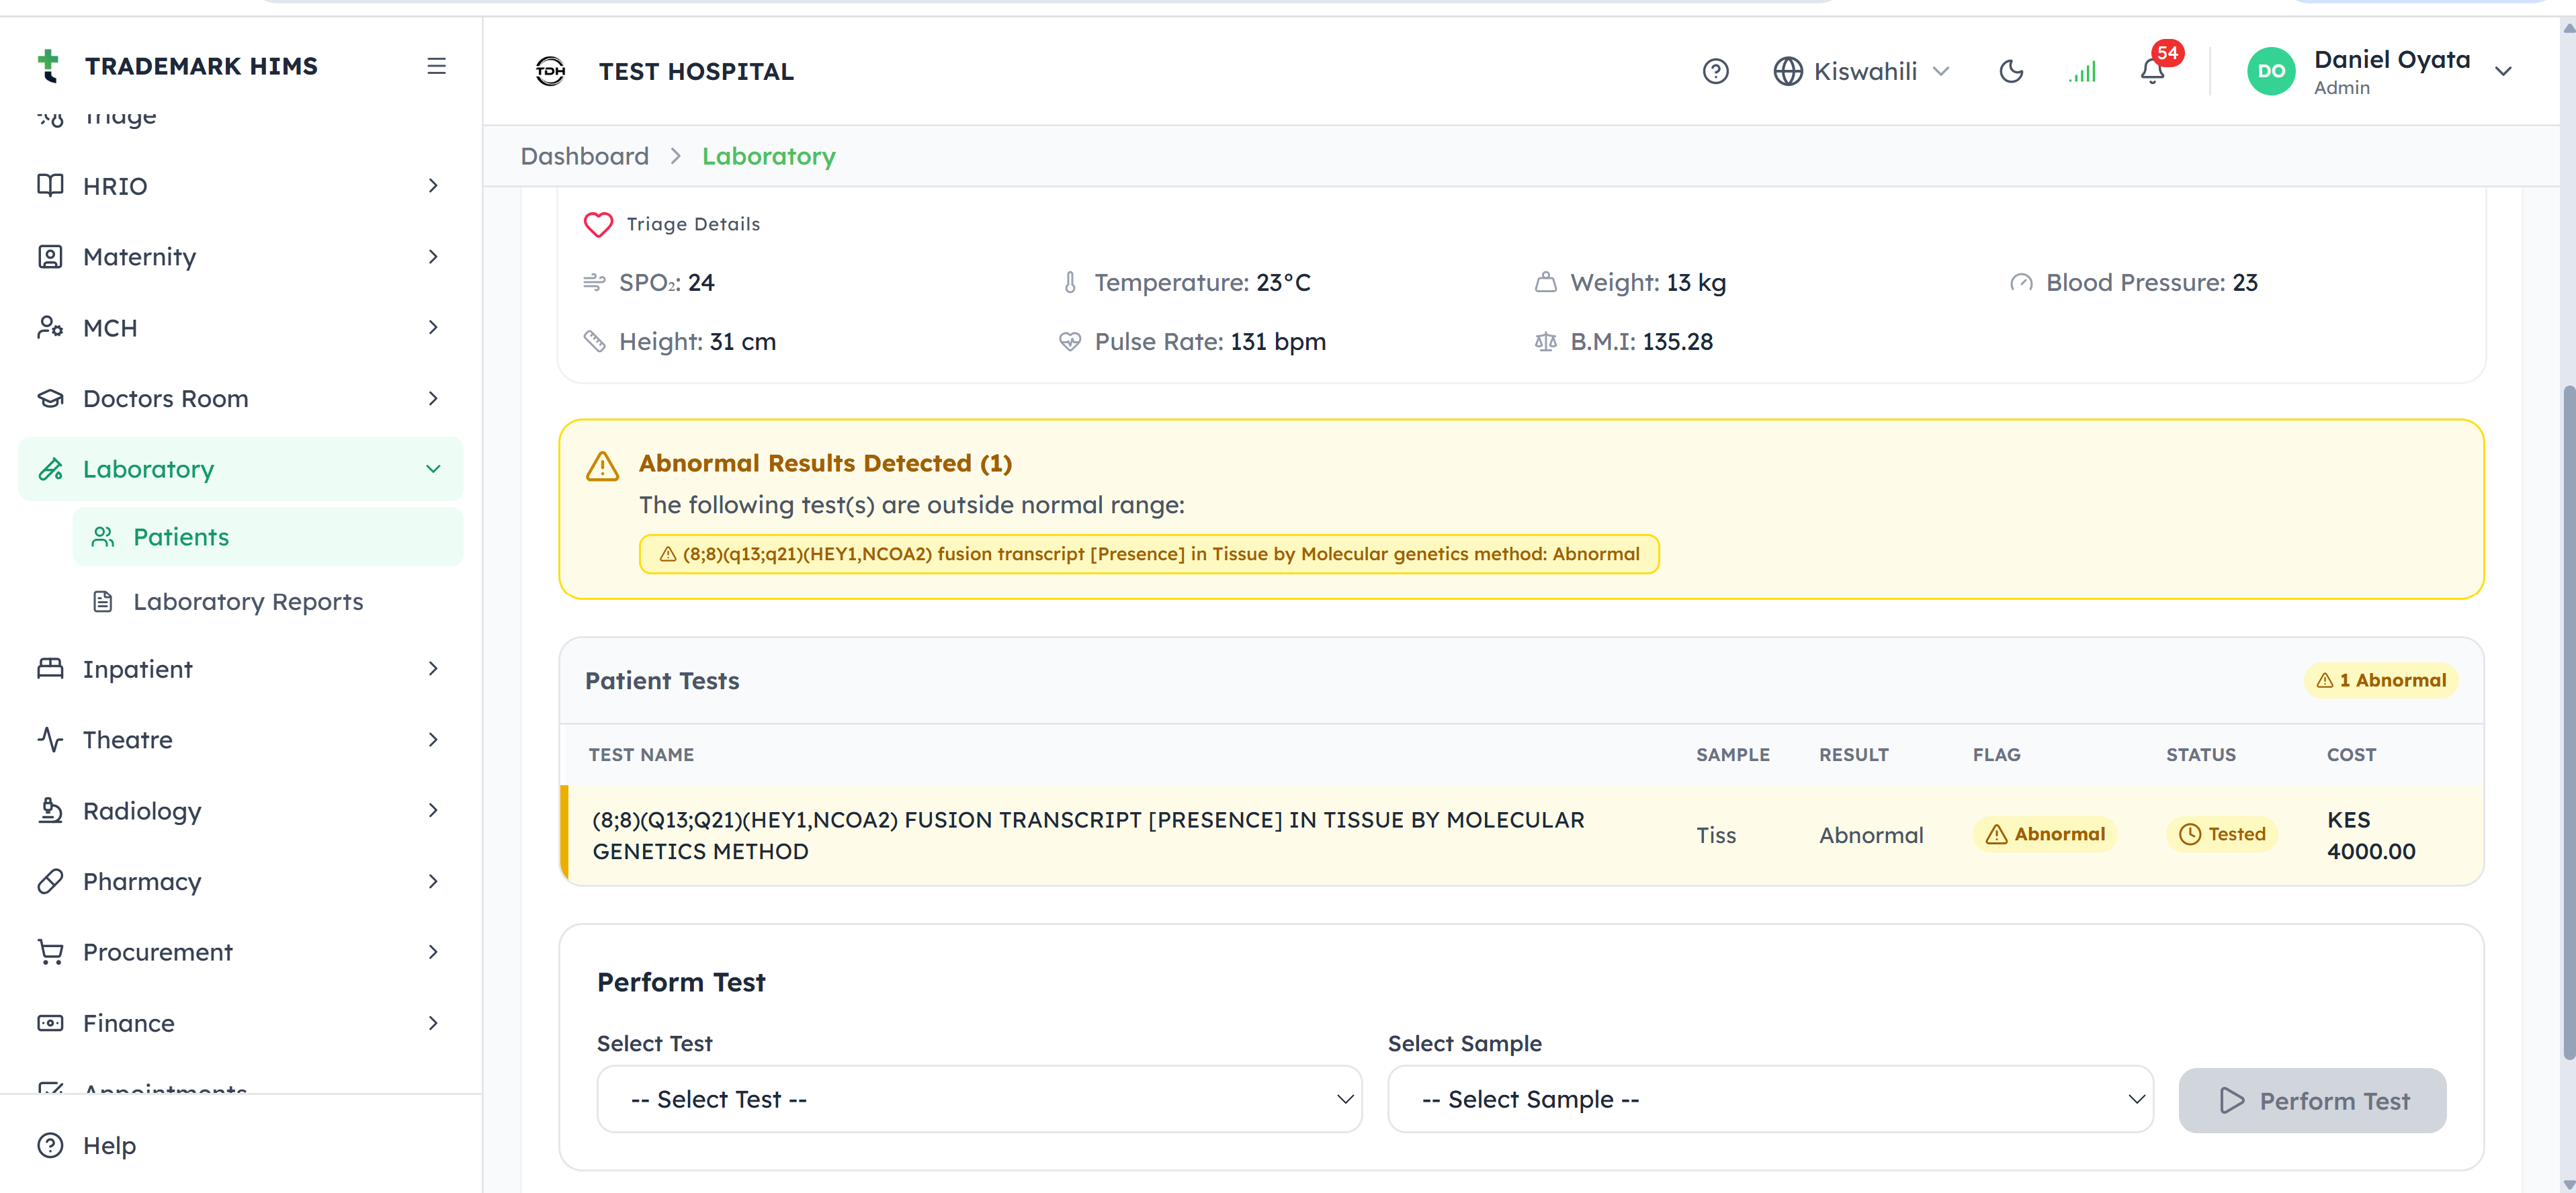Viewport: 2576px width, 1193px height.
Task: Click the Radiology scanner icon
Action: pyautogui.click(x=50, y=811)
